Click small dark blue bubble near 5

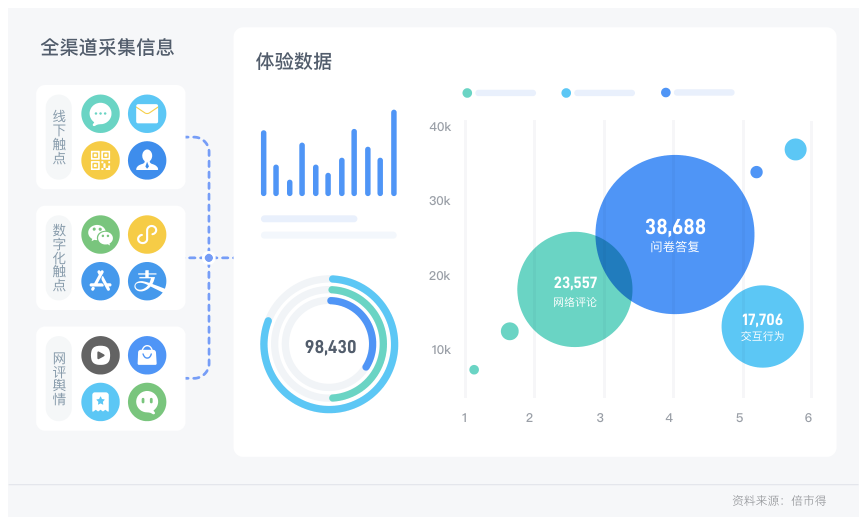(756, 172)
